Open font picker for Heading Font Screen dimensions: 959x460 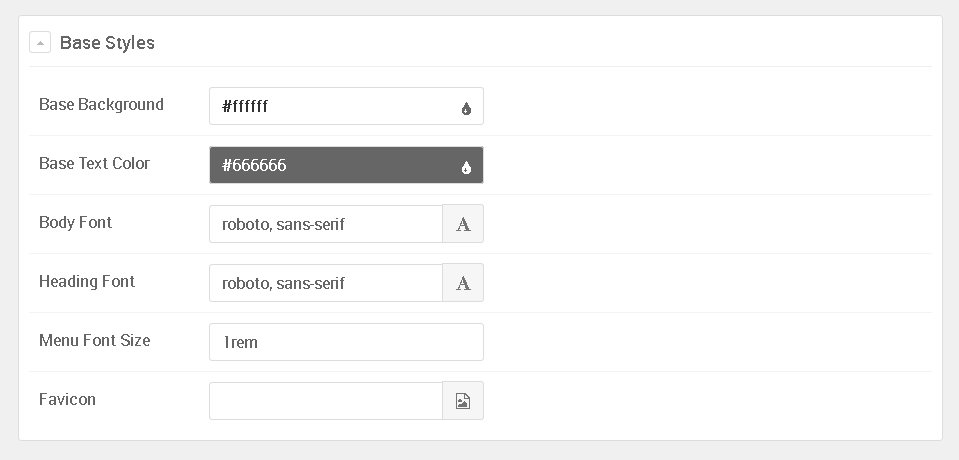pyautogui.click(x=463, y=283)
